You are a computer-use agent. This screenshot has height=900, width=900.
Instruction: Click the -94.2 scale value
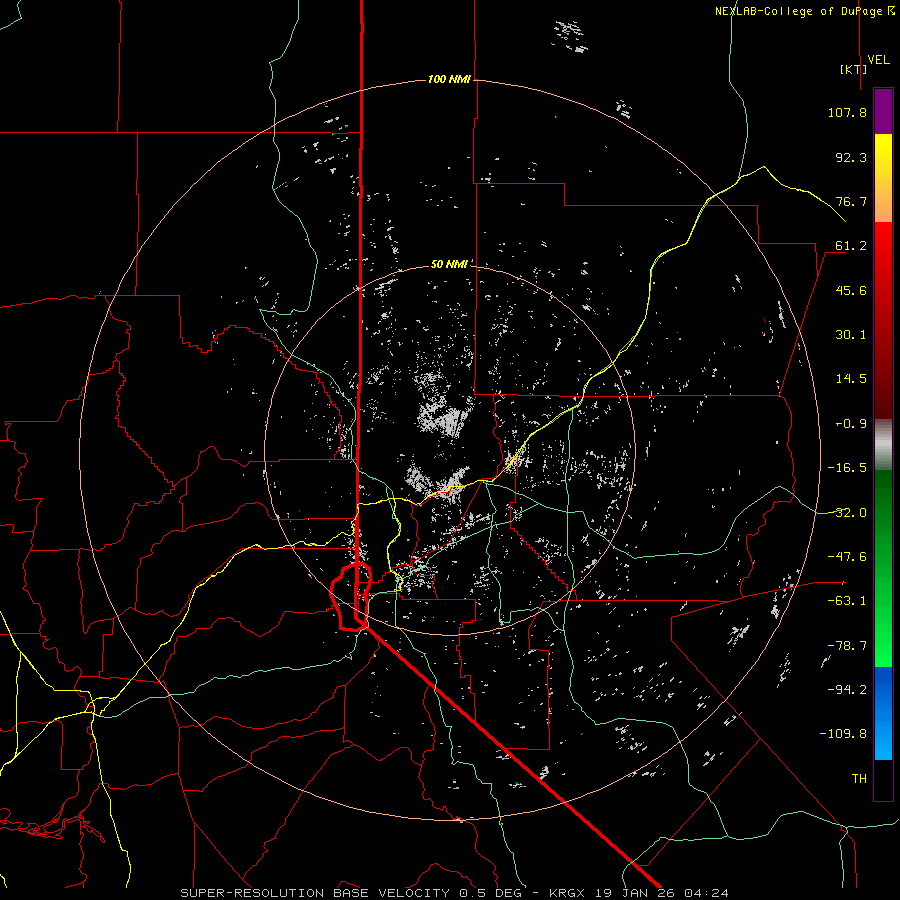pos(847,689)
